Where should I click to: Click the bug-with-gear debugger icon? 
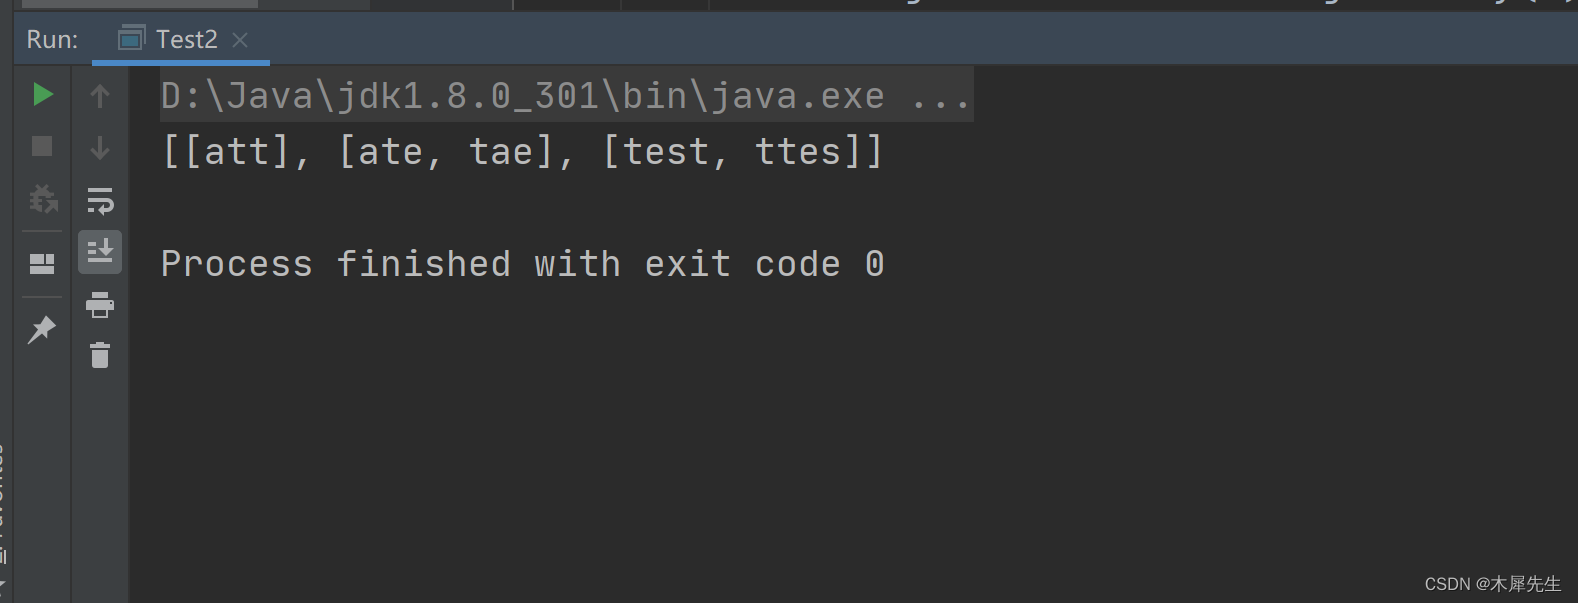(42, 198)
